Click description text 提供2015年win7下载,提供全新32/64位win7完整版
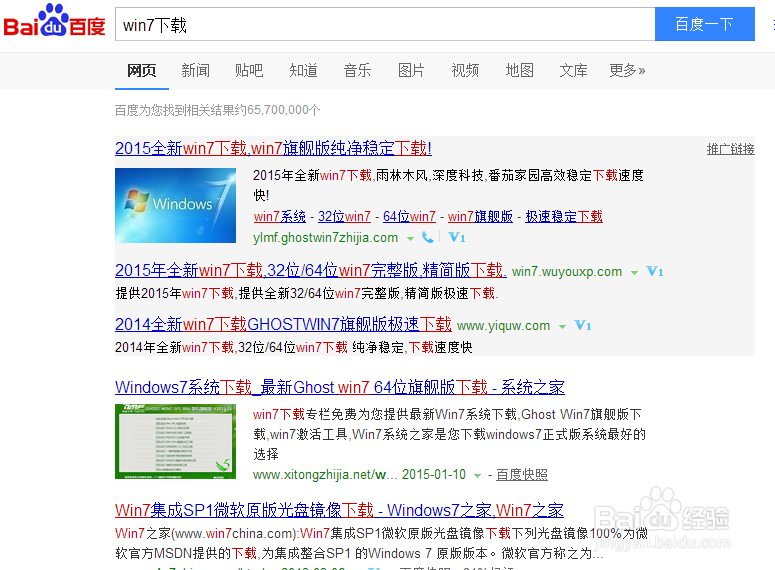 click(x=307, y=294)
